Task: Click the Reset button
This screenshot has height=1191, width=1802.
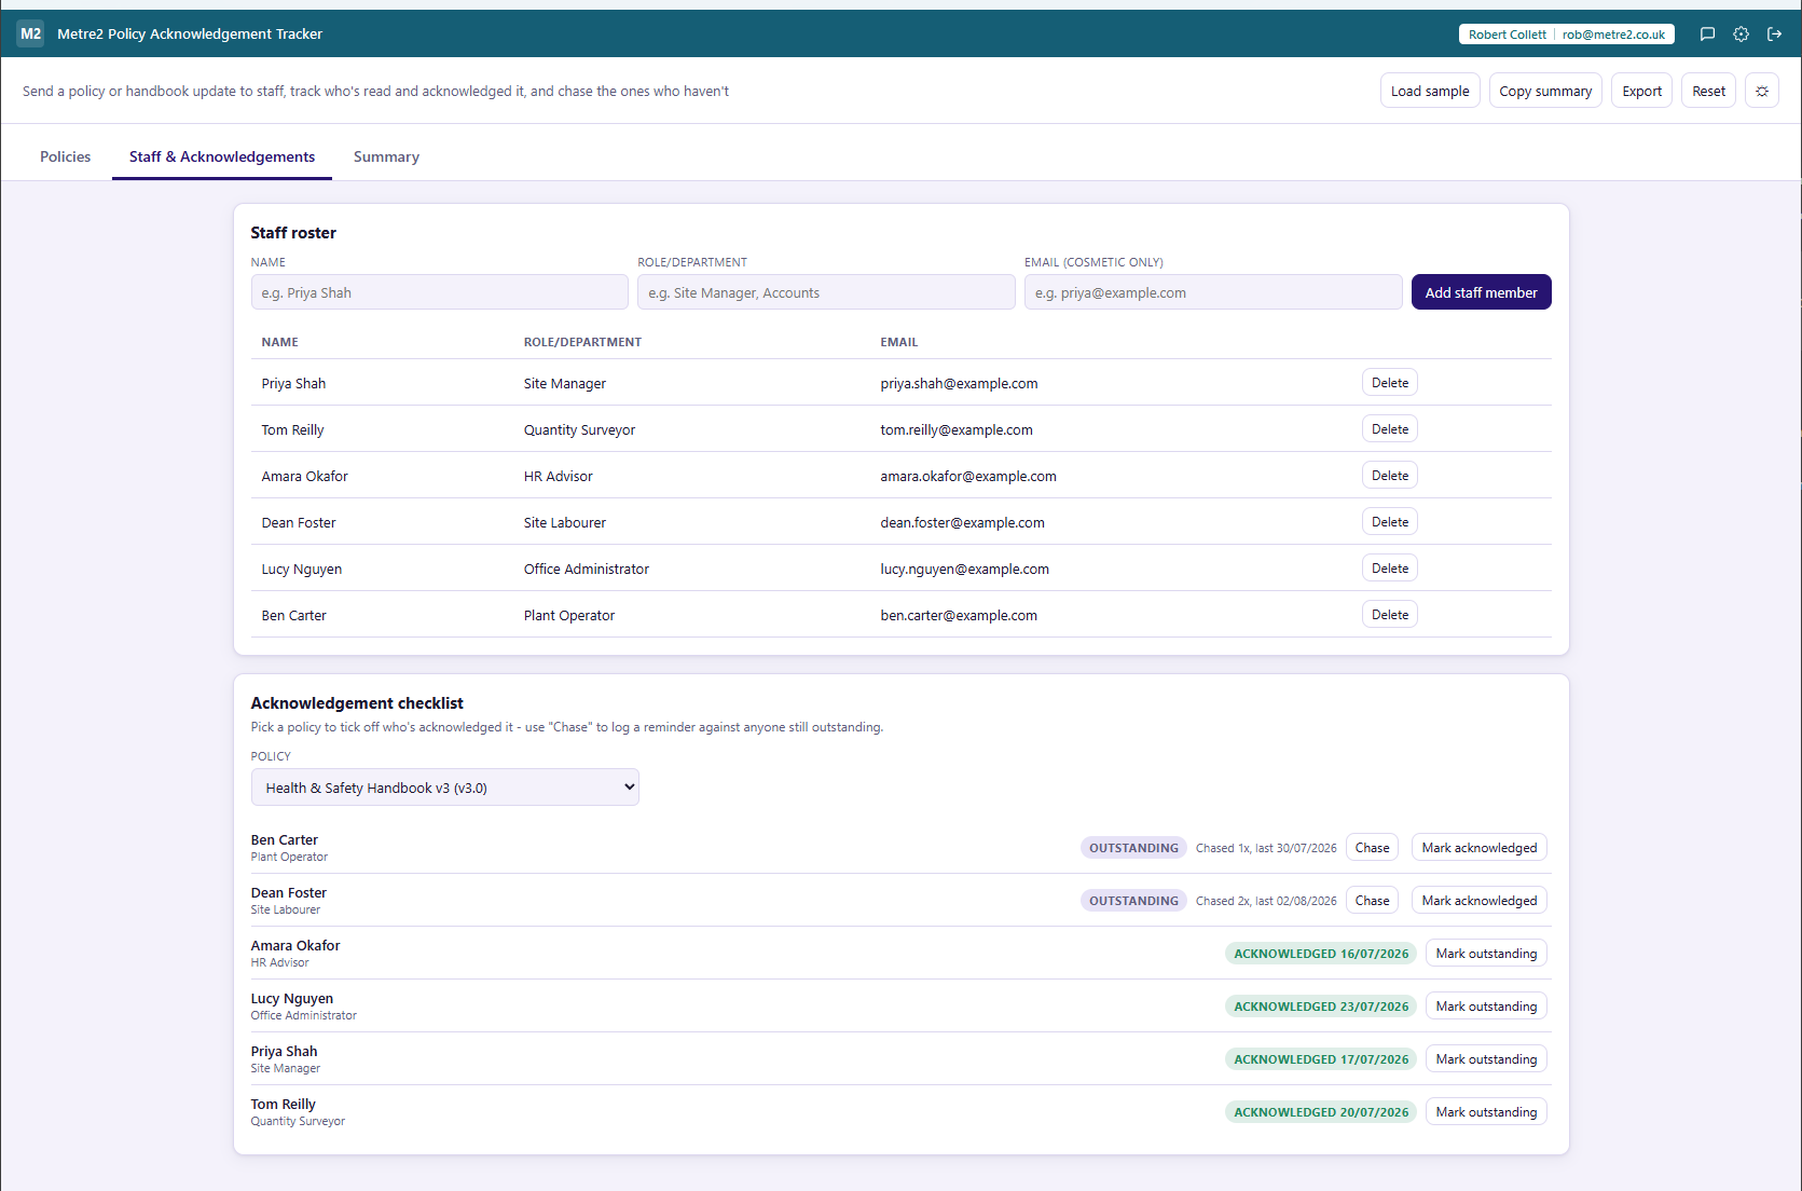Action: pyautogui.click(x=1708, y=91)
